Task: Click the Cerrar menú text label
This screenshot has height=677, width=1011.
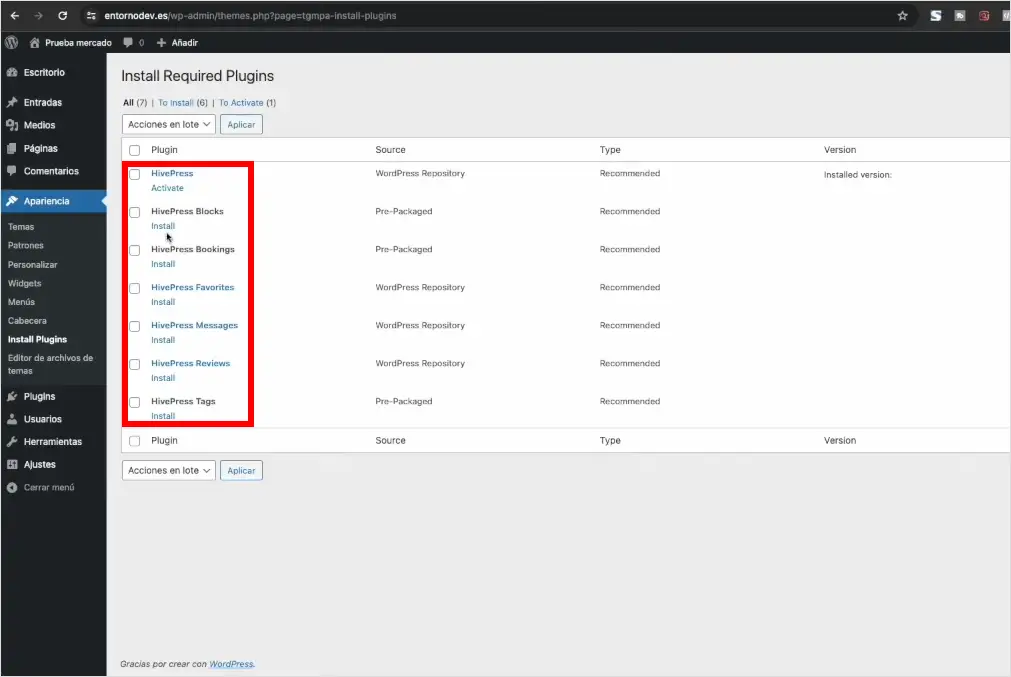Action: point(49,487)
